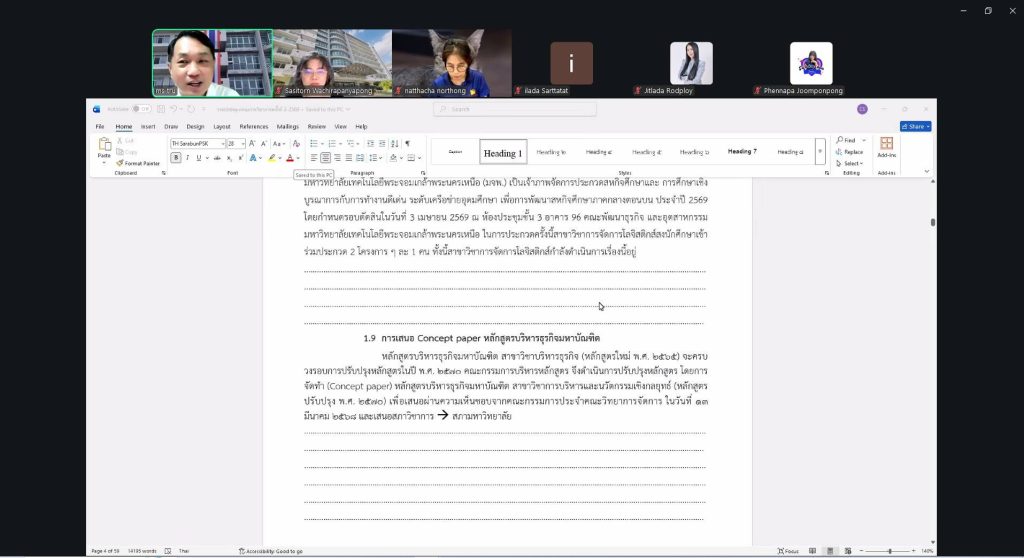Switch to the Design tab

click(195, 127)
